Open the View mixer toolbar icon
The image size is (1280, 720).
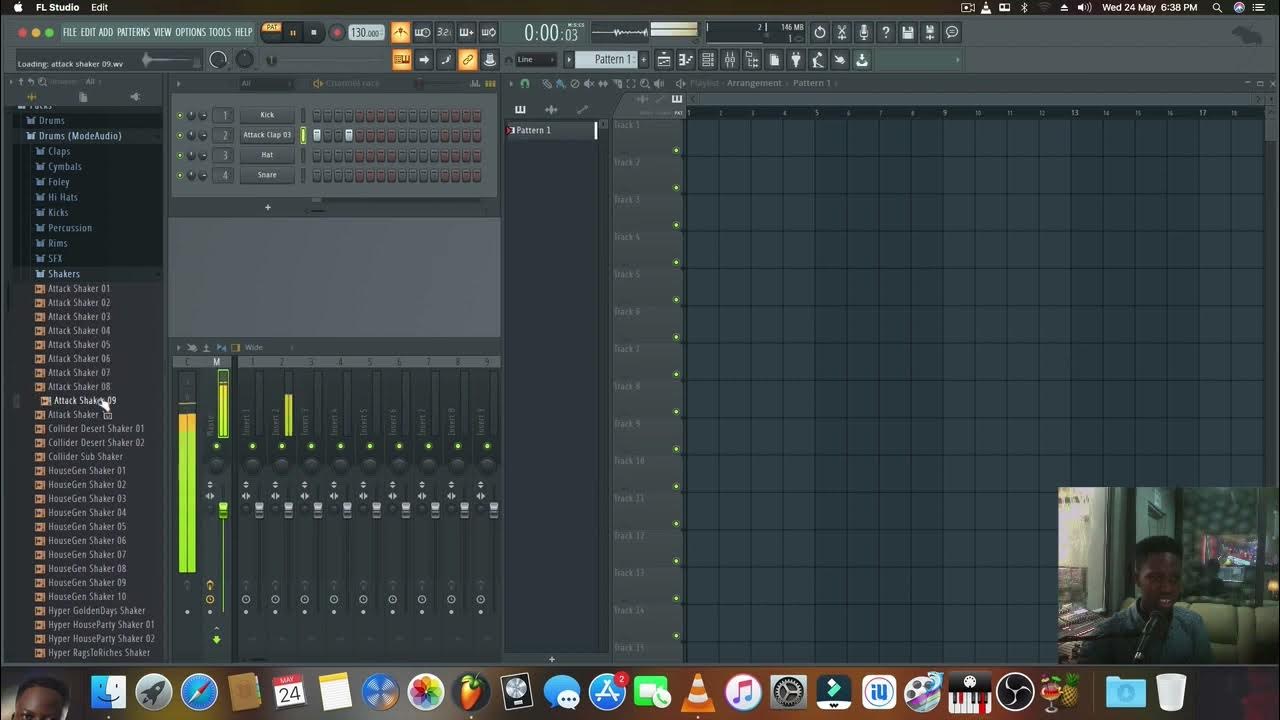click(730, 60)
